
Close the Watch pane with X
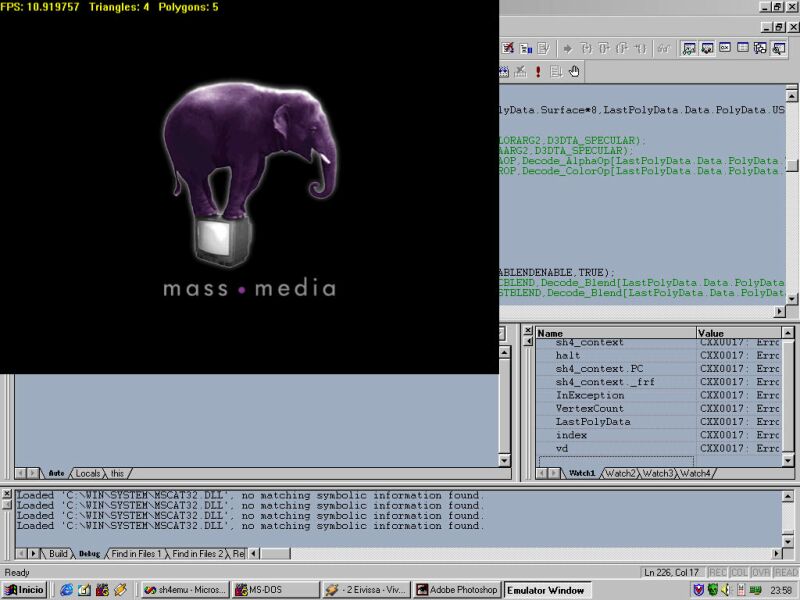tap(528, 330)
